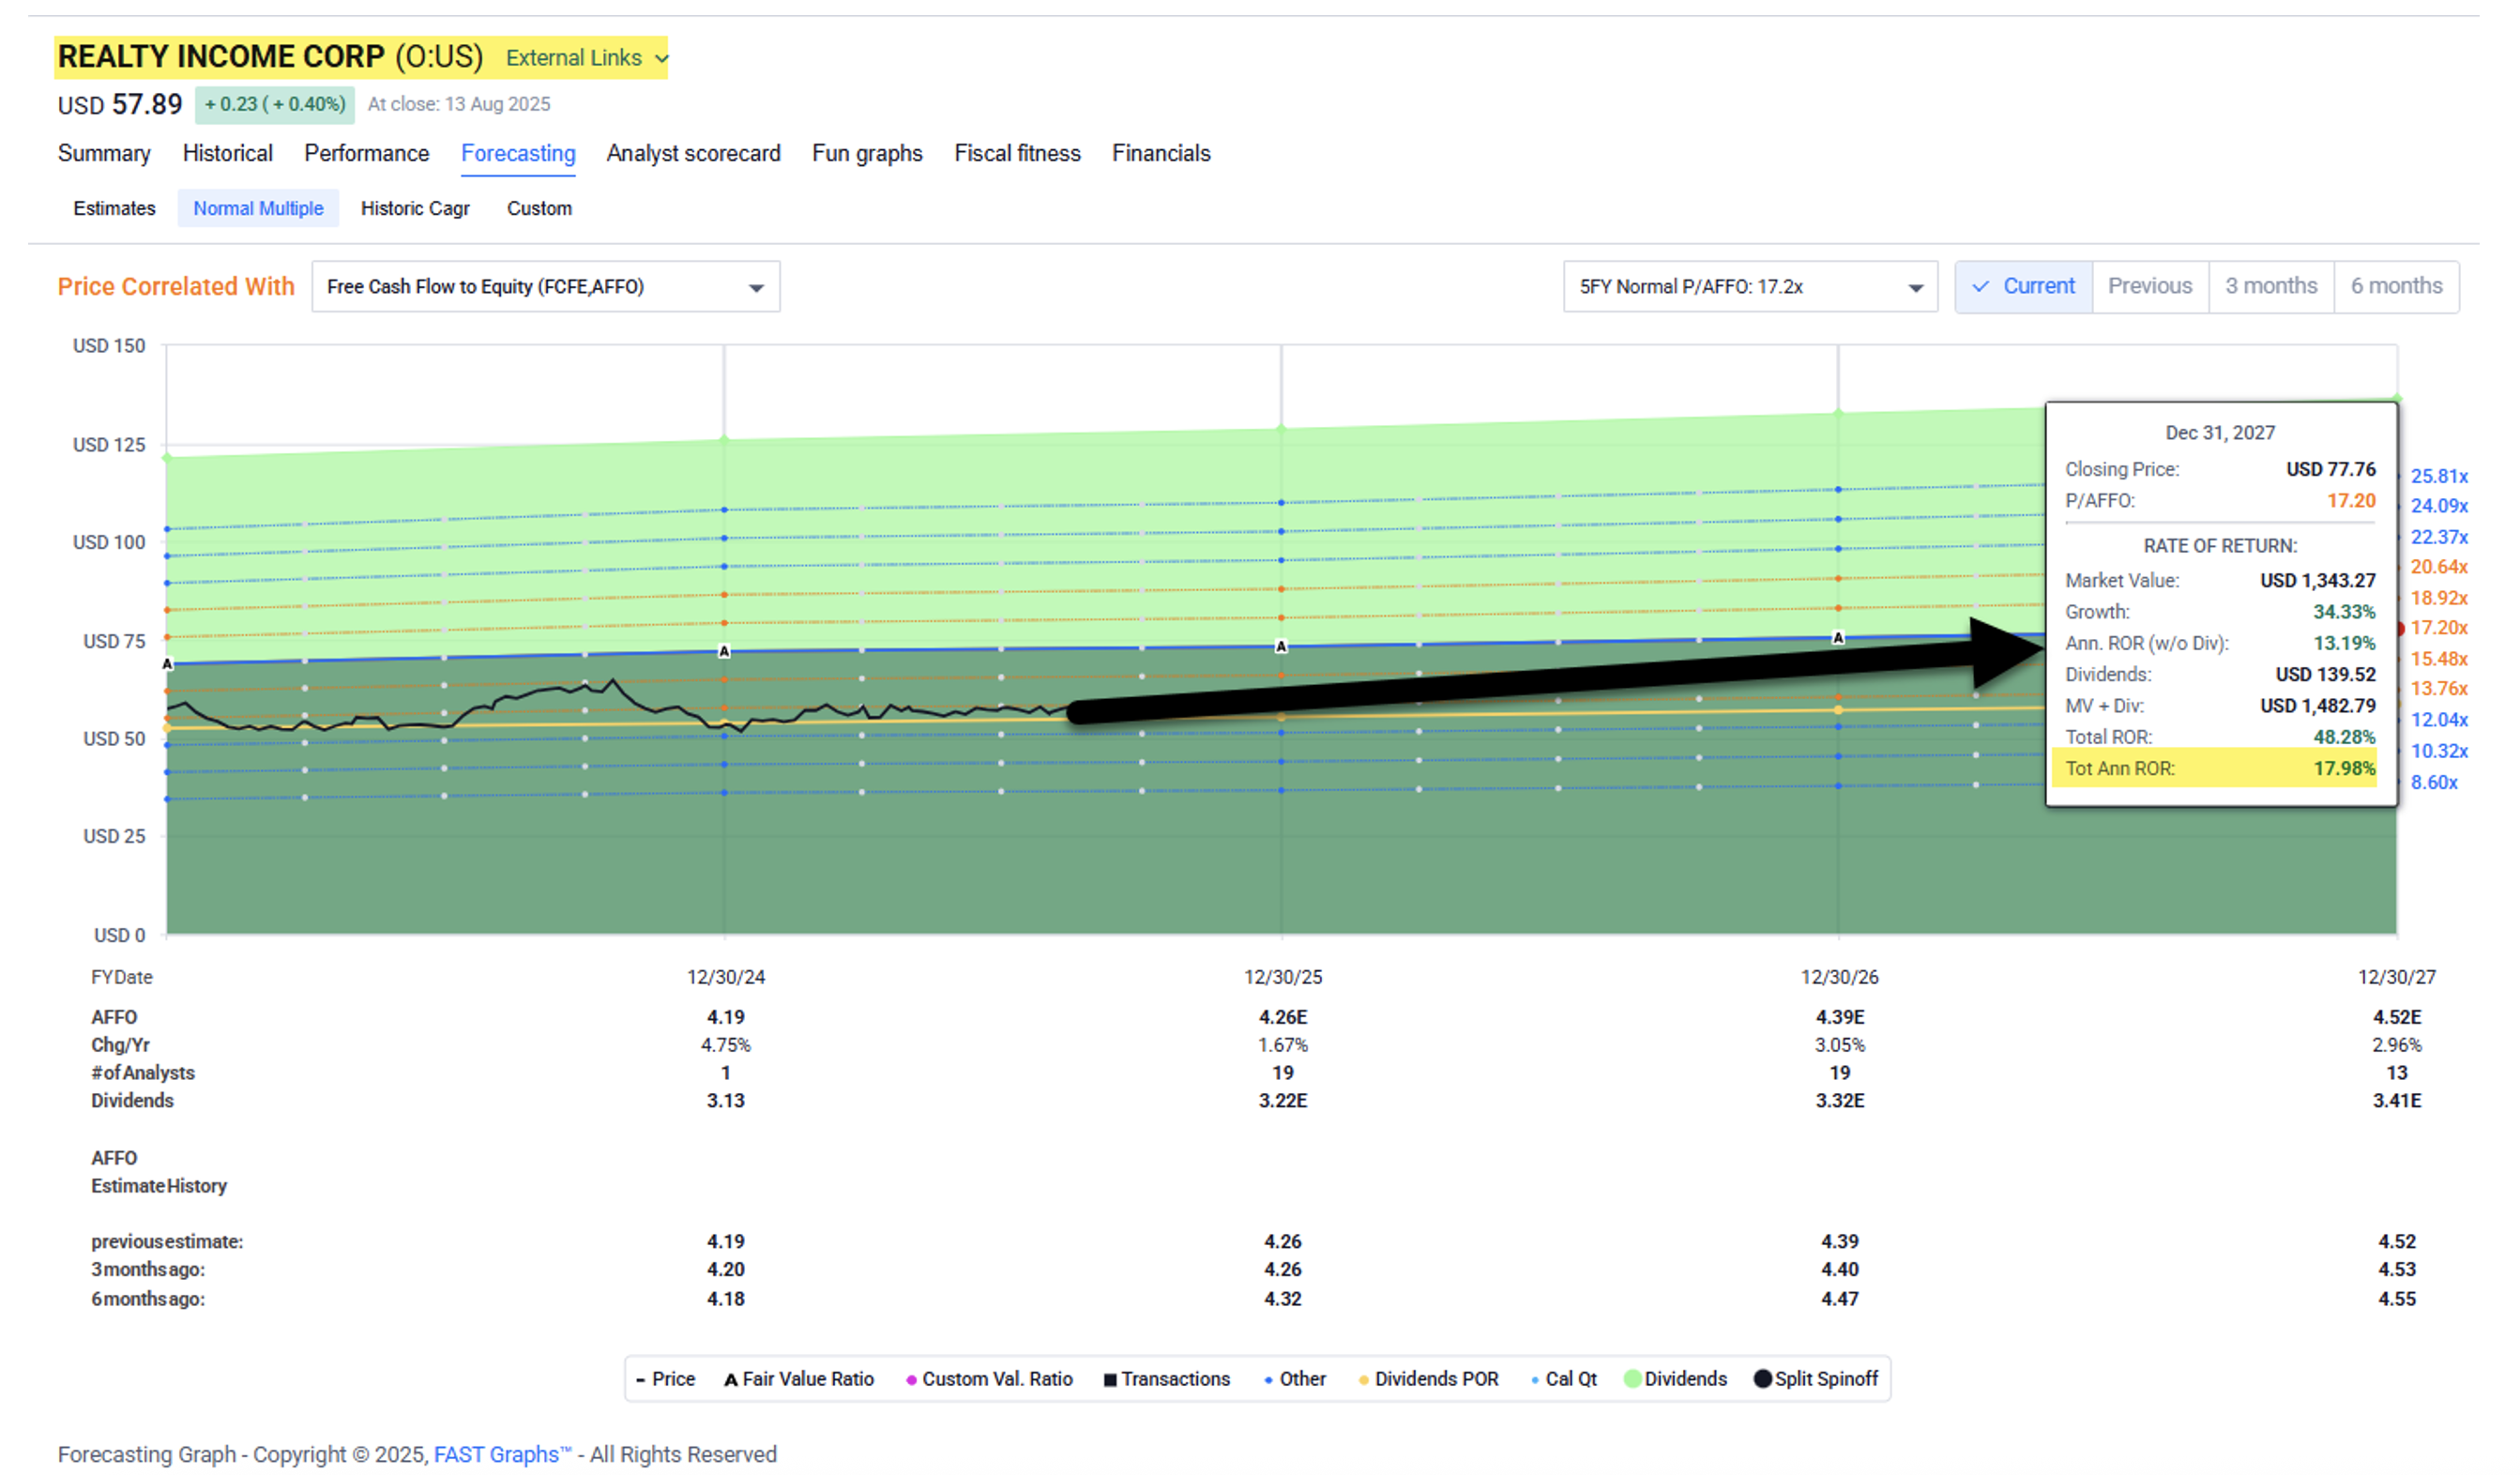Select the Current estimates toggle
Viewport: 2520px width, 1475px height.
point(2023,286)
